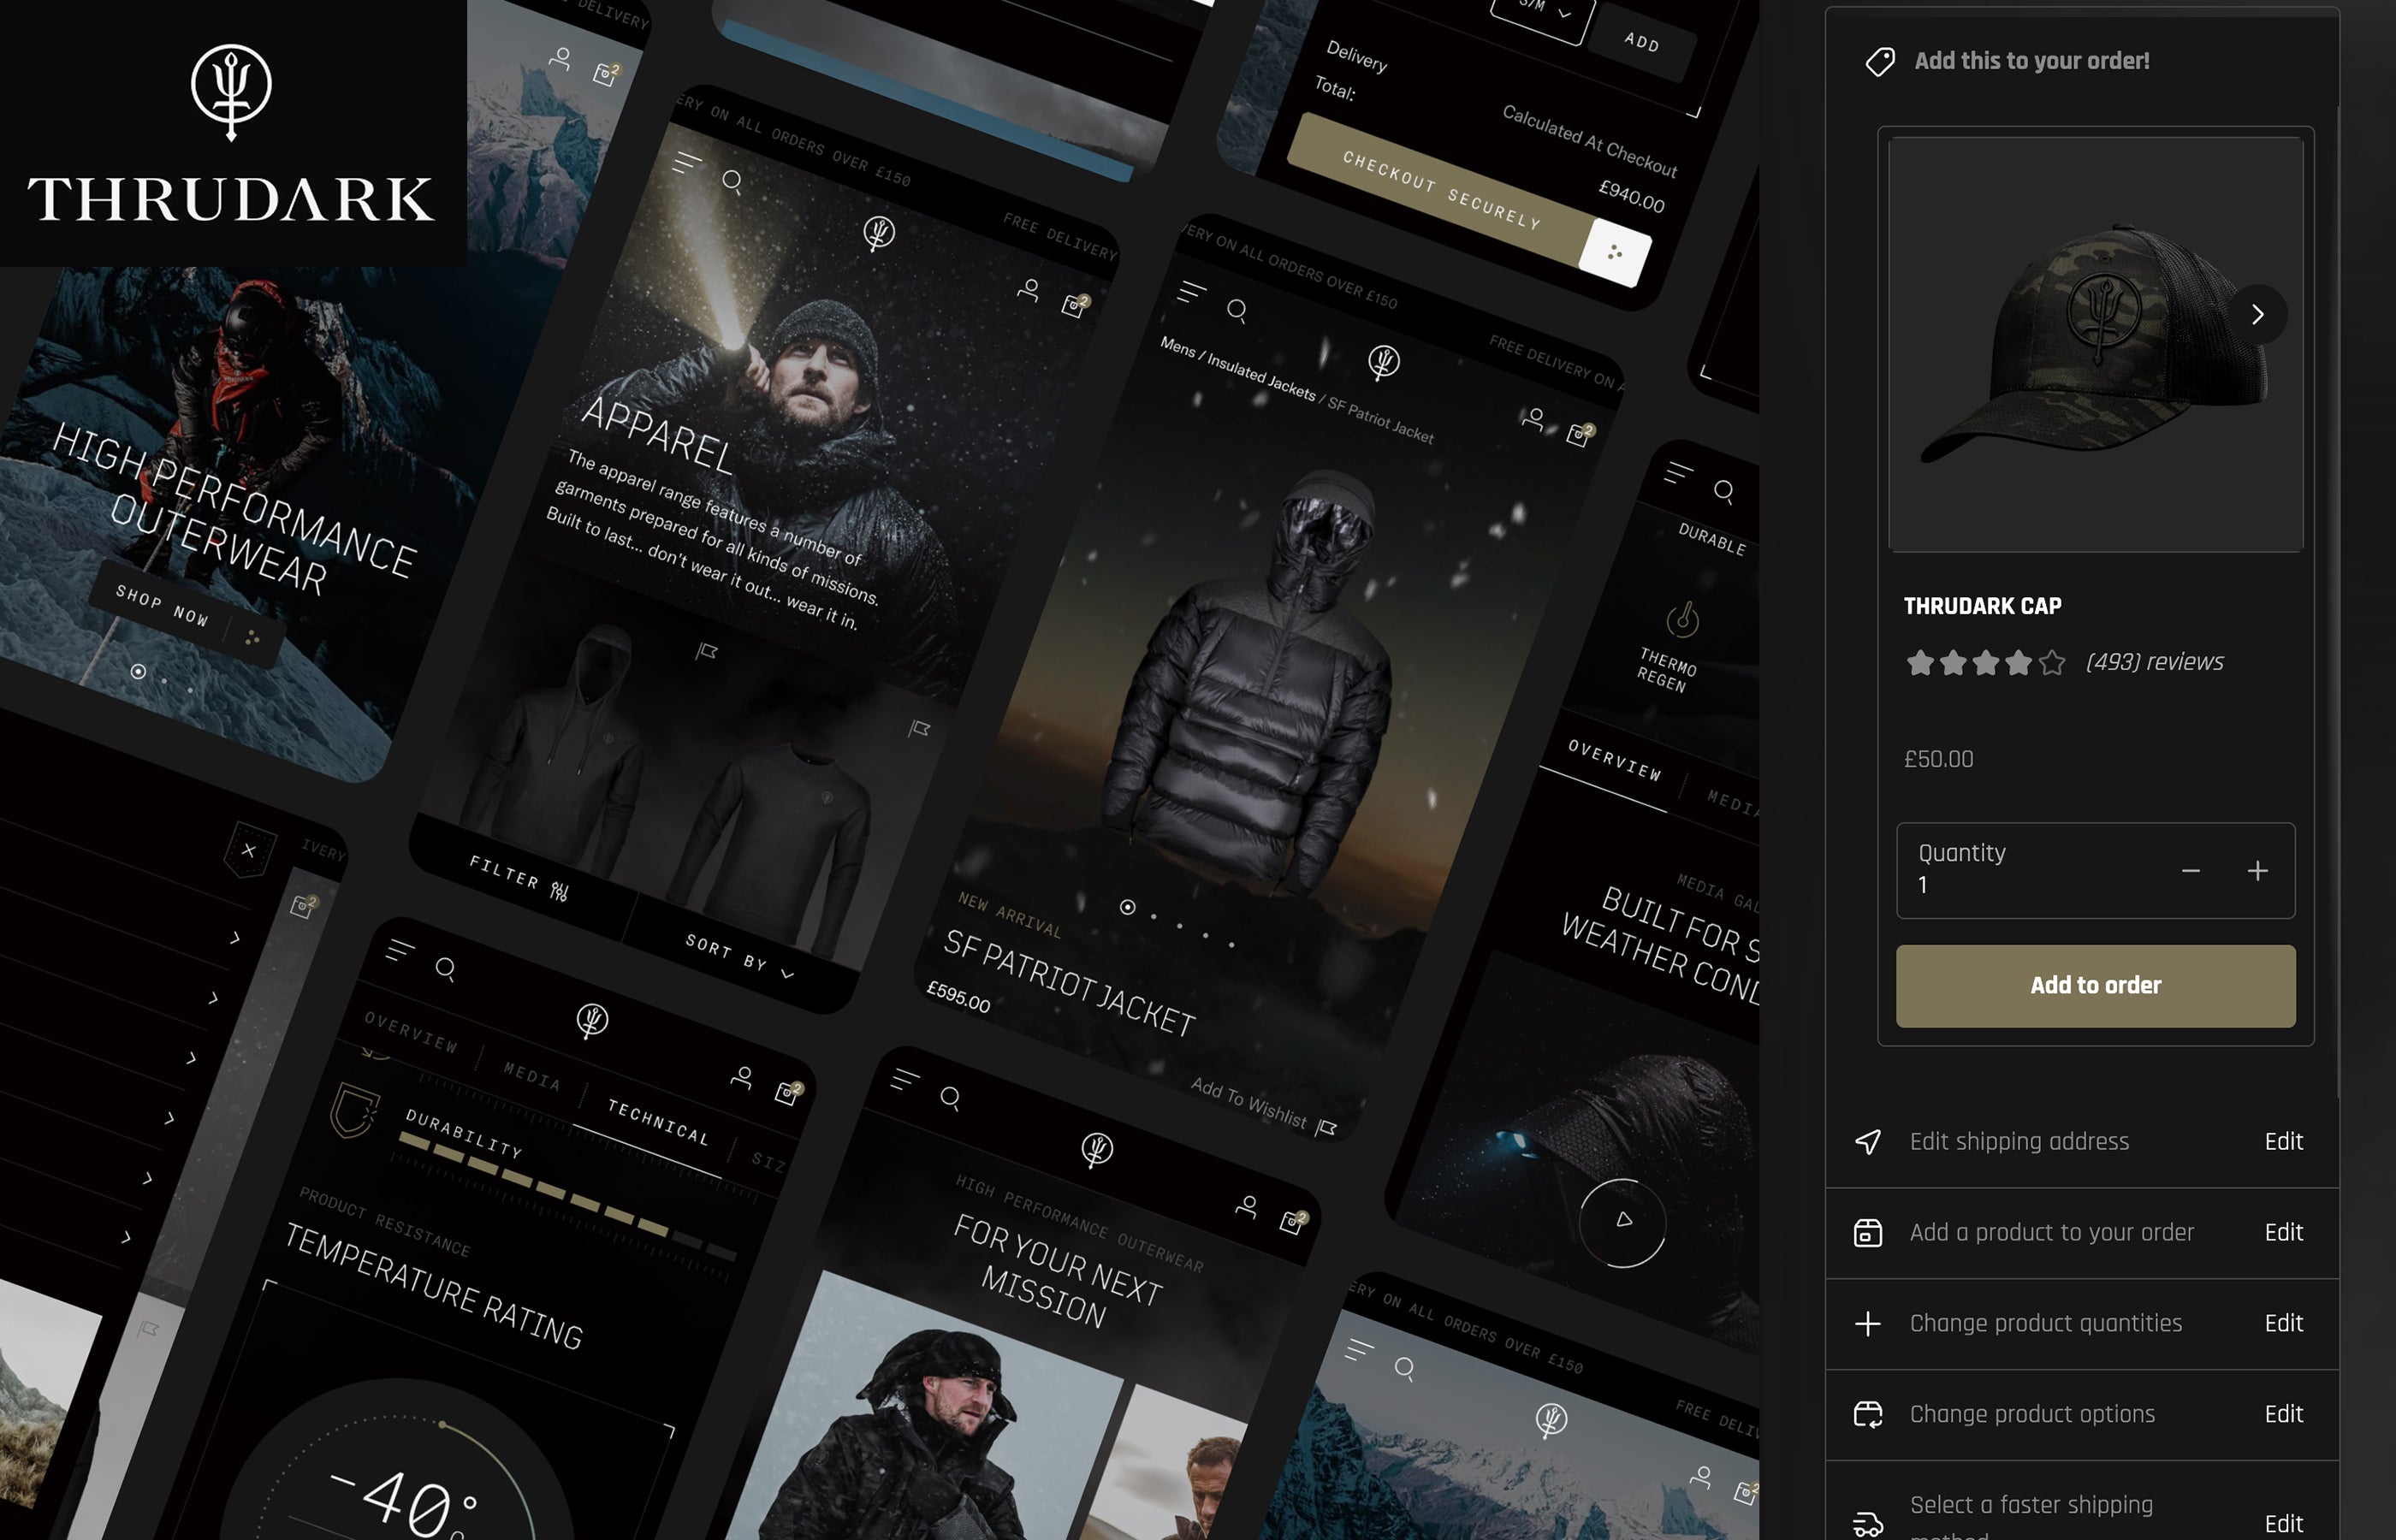Click the Change product options swap icon

tap(1868, 1414)
